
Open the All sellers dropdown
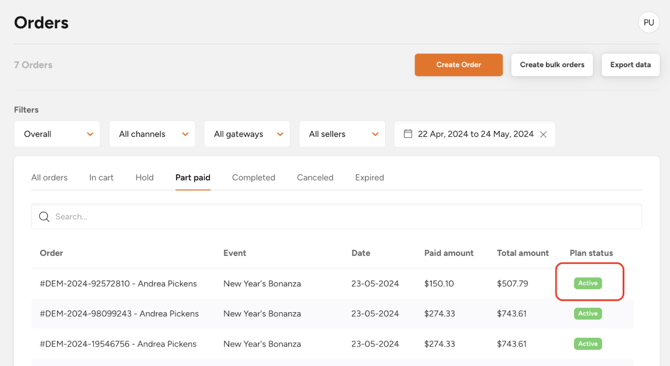point(342,134)
